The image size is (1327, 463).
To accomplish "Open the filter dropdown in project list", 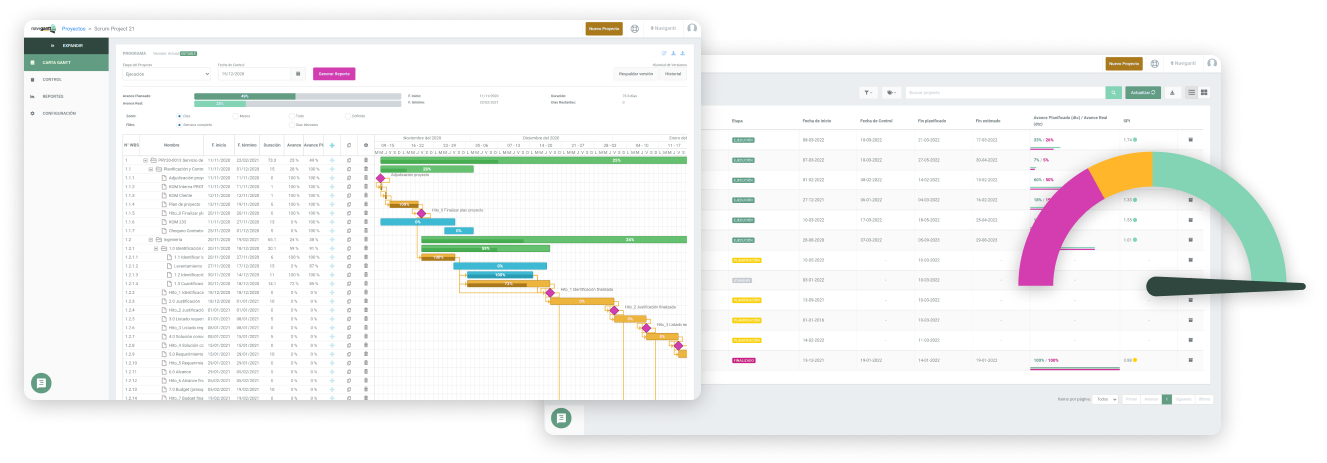I will pyautogui.click(x=868, y=93).
